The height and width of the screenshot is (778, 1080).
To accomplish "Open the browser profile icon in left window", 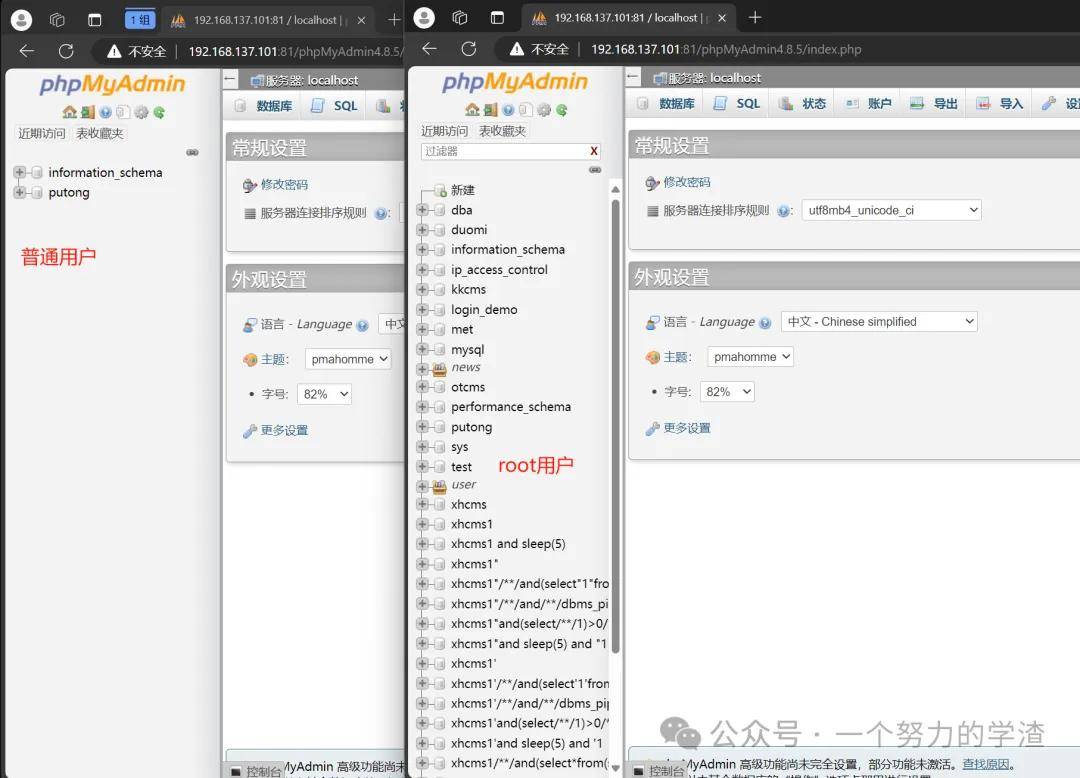I will tap(21, 20).
